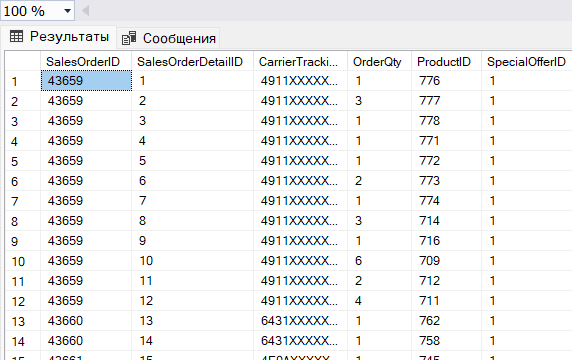This screenshot has height=360, width=572.
Task: Select row header number 2
Action: (23, 101)
